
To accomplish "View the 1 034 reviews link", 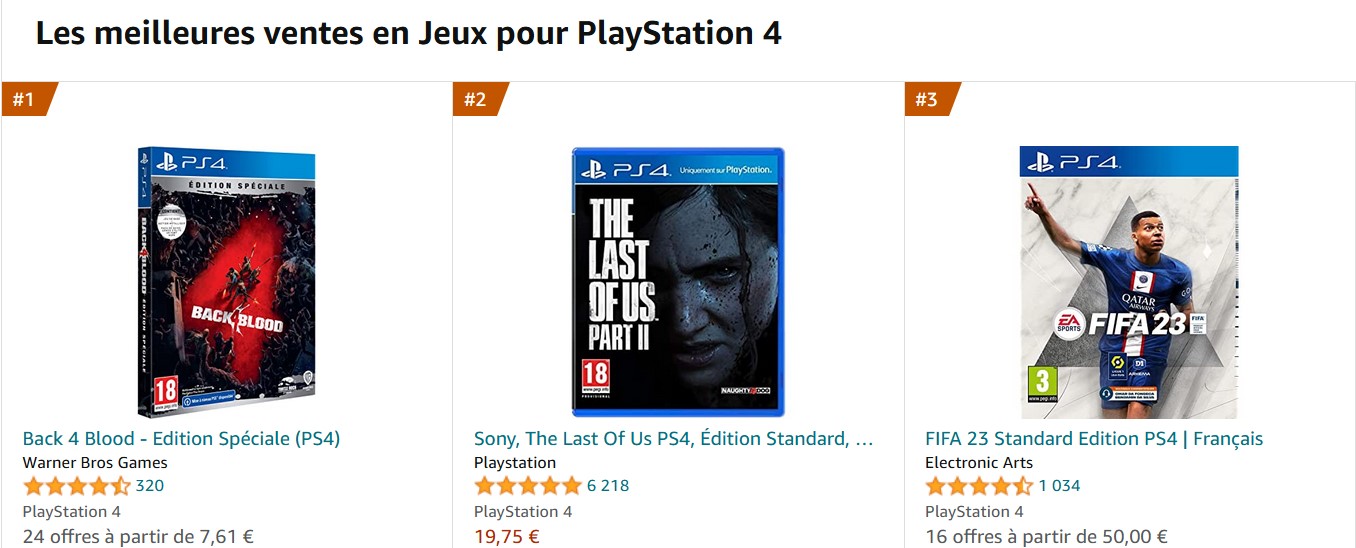I will tap(1059, 486).
